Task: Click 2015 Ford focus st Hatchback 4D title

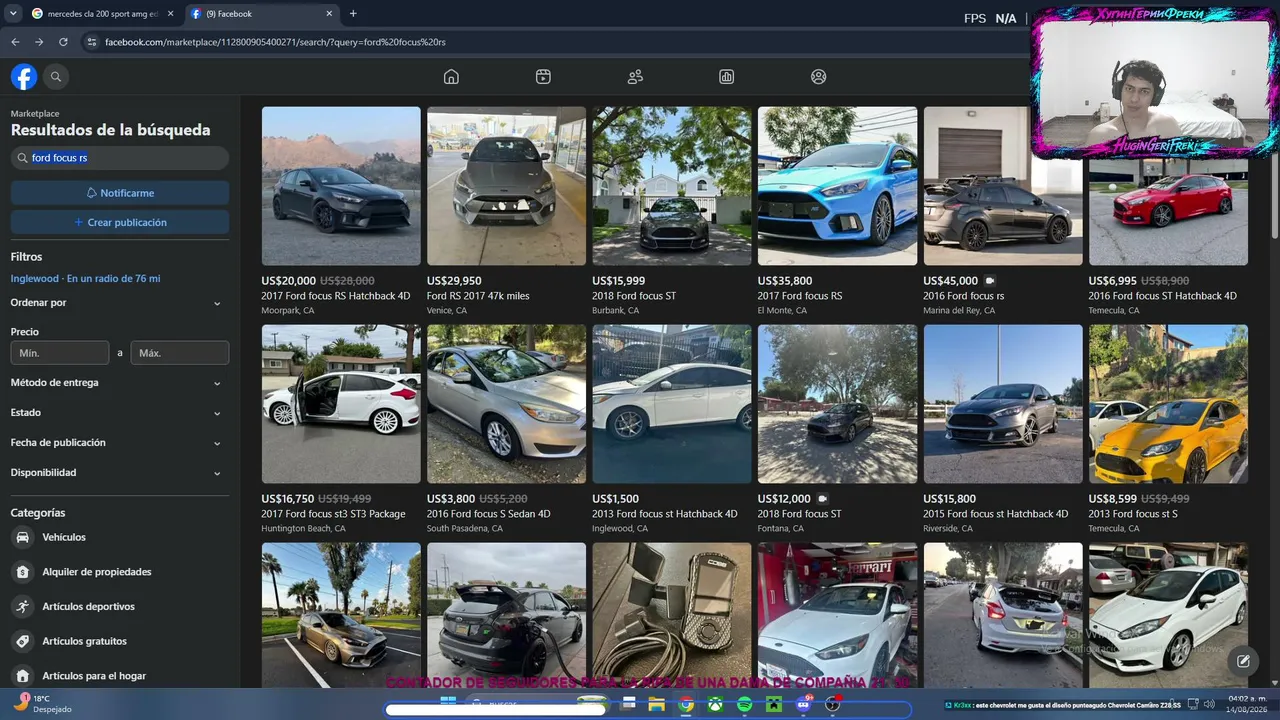Action: (996, 514)
